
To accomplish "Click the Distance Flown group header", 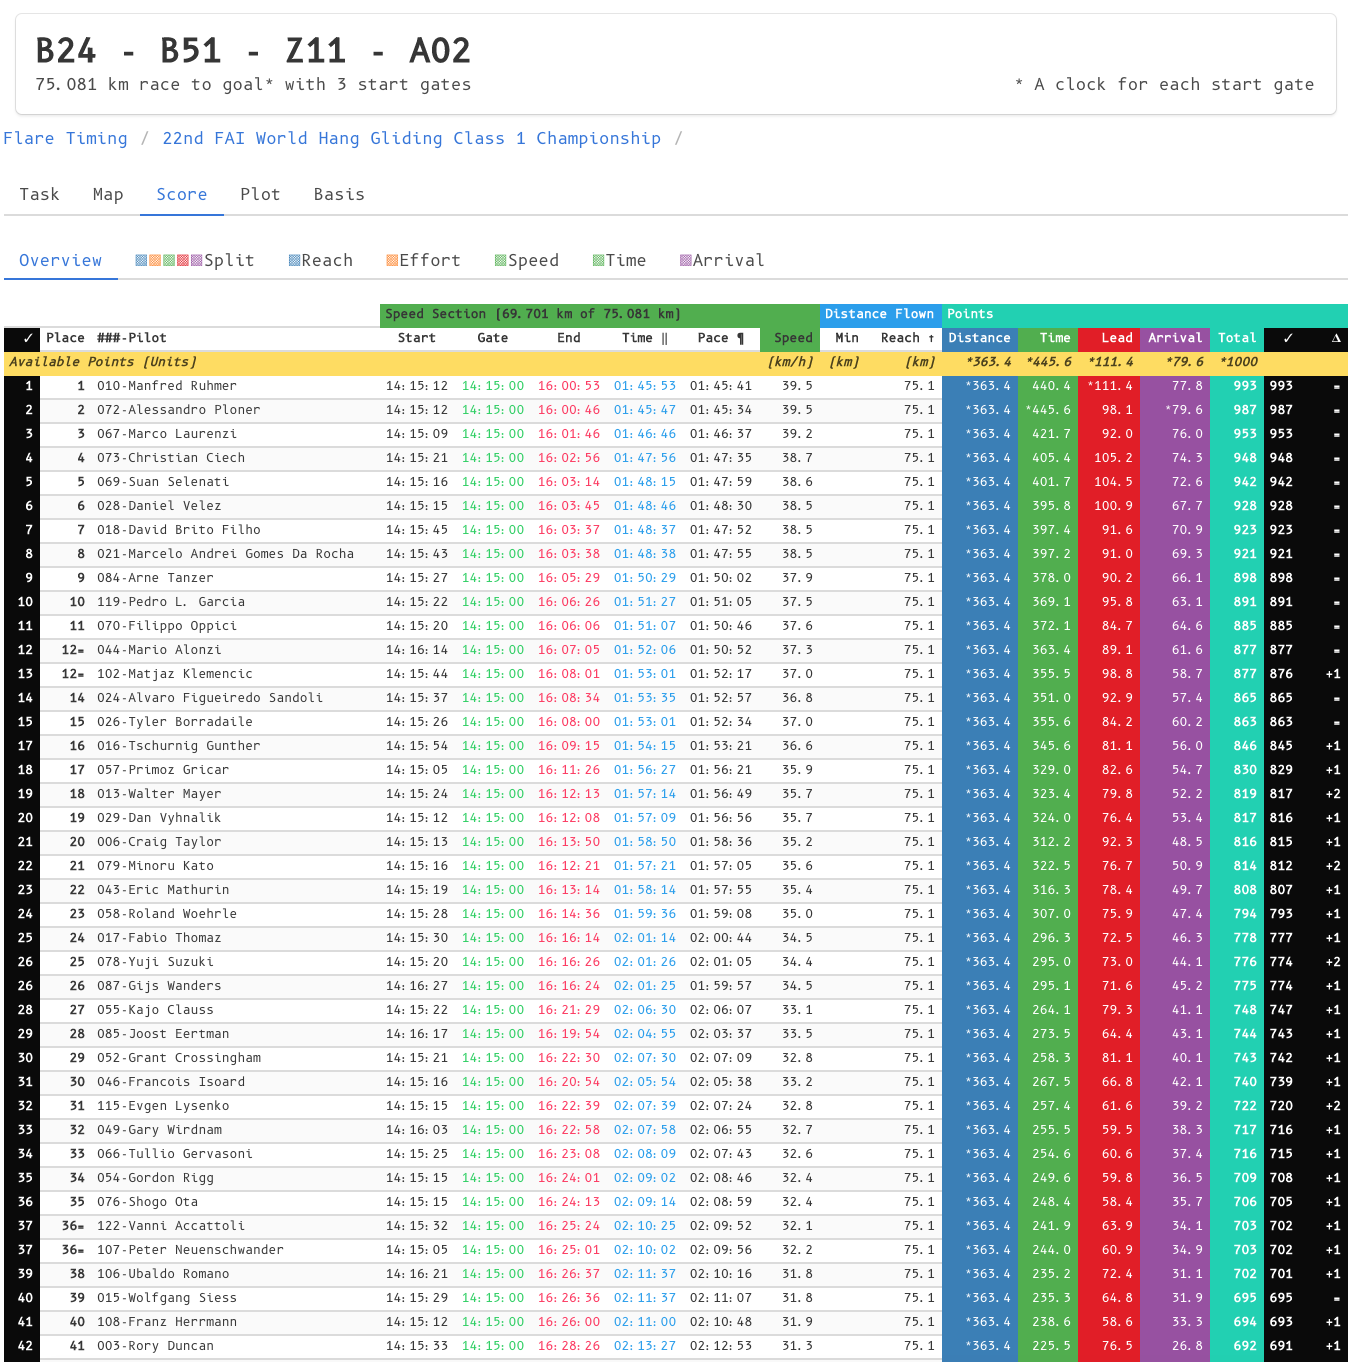I will (880, 314).
